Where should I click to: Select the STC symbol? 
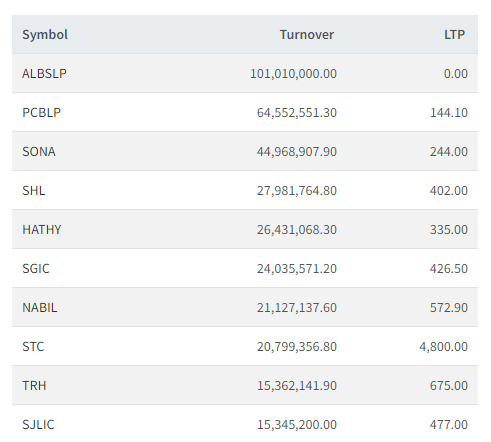[33, 347]
